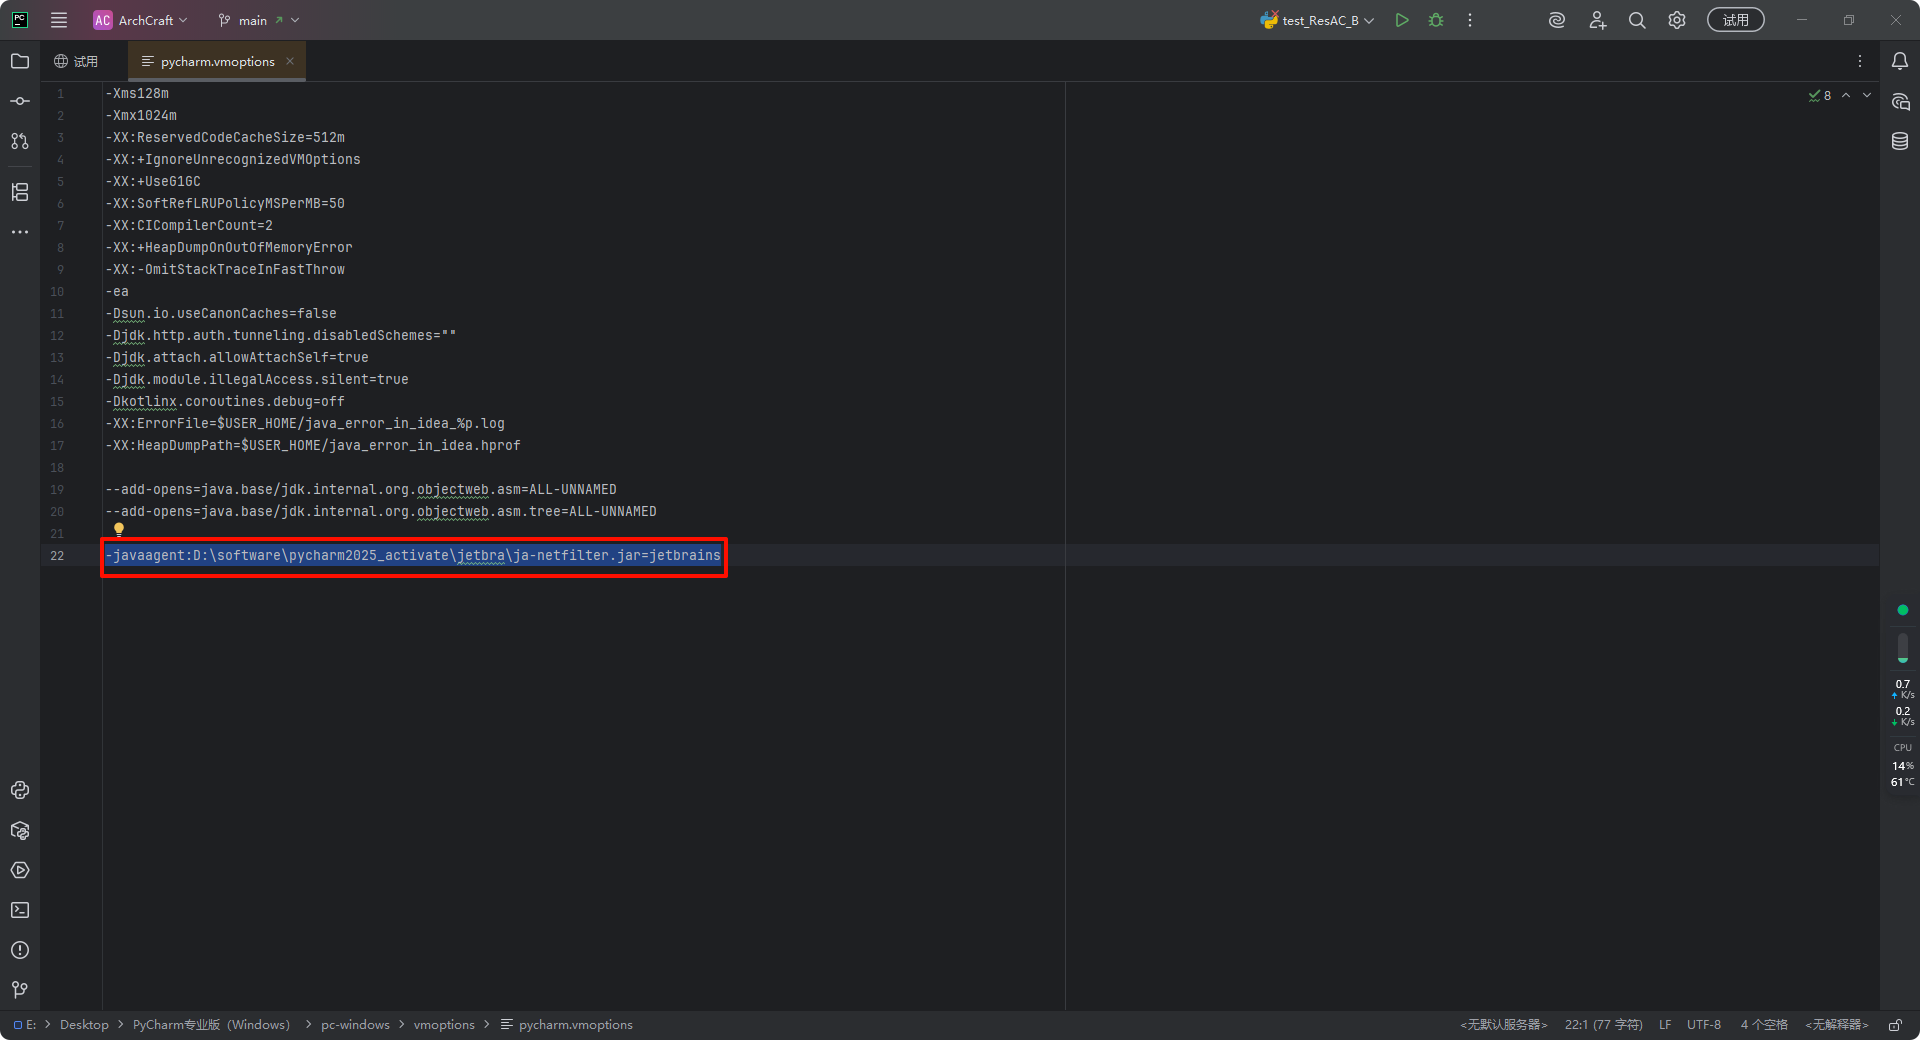Change encoding via UTF-8 status item
Image resolution: width=1920 pixels, height=1040 pixels.
1704,1024
